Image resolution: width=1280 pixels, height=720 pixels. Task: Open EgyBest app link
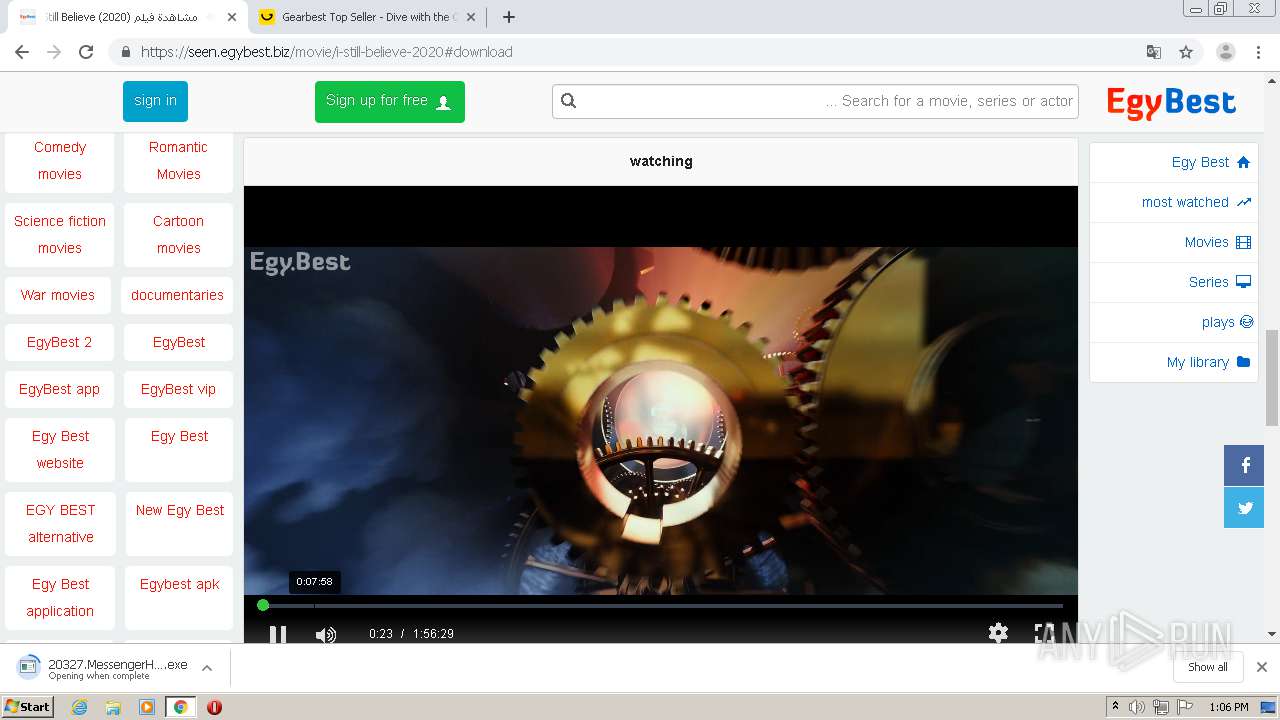59,389
